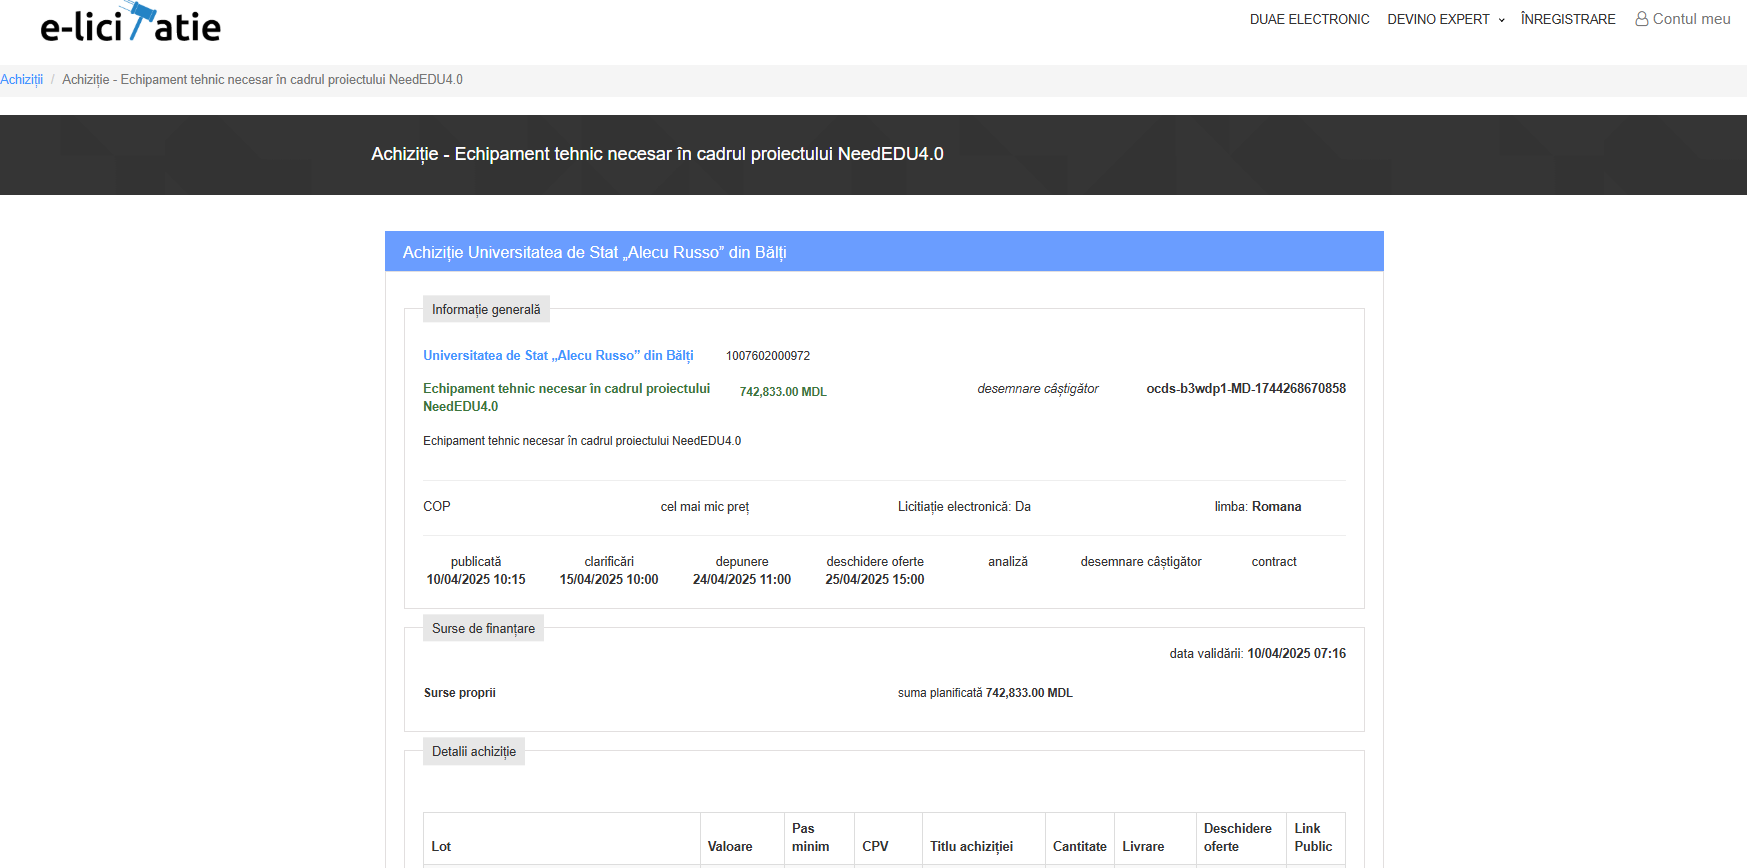
Task: Click the e-licitatie logo
Action: click(130, 24)
